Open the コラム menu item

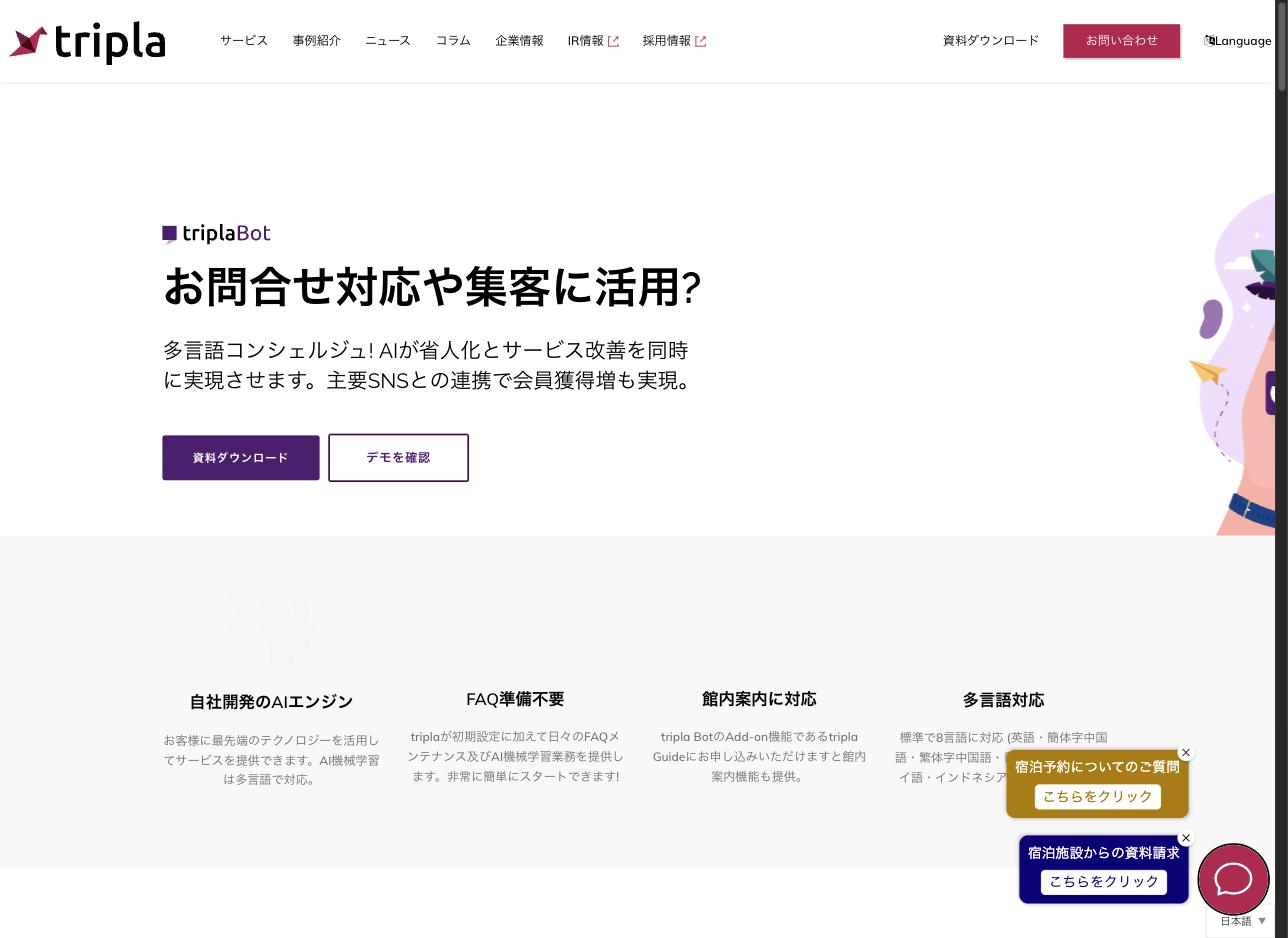pyautogui.click(x=453, y=41)
